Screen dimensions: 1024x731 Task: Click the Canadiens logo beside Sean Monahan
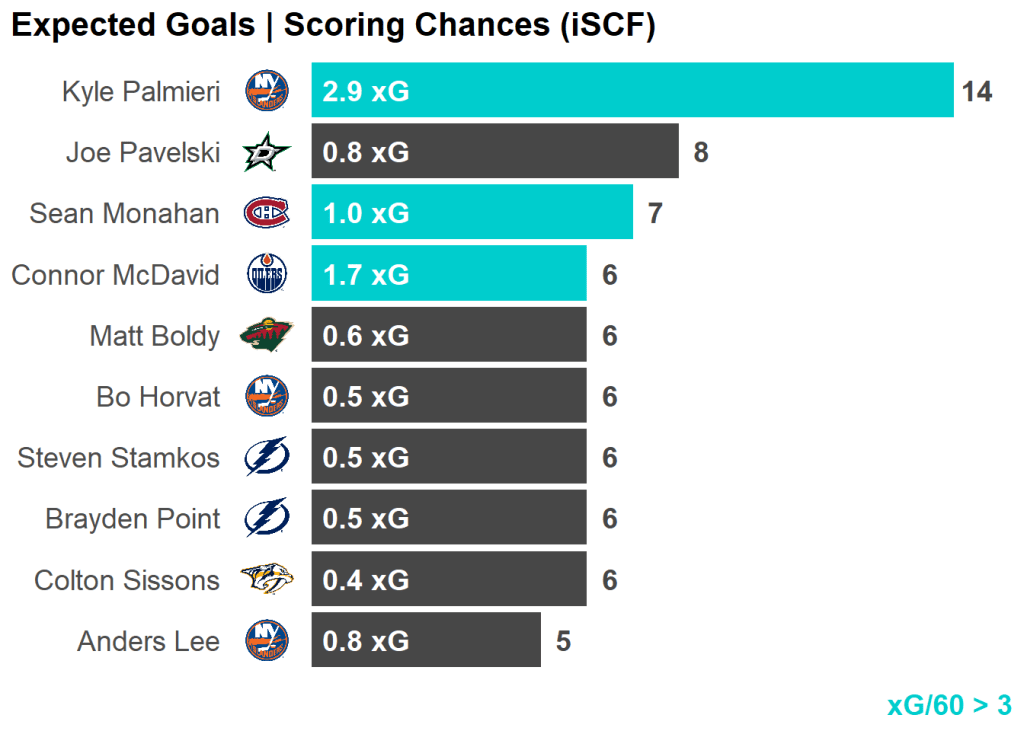pyautogui.click(x=267, y=213)
